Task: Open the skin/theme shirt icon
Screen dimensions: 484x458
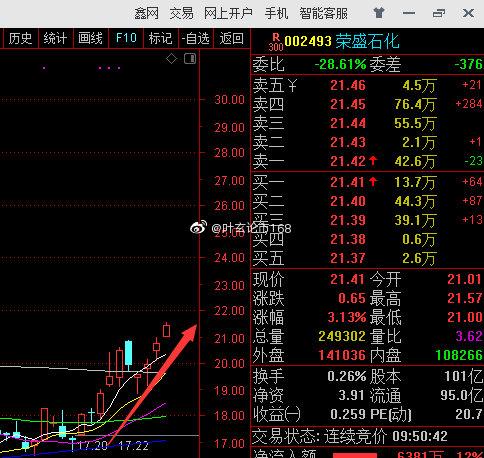Action: click(x=379, y=13)
